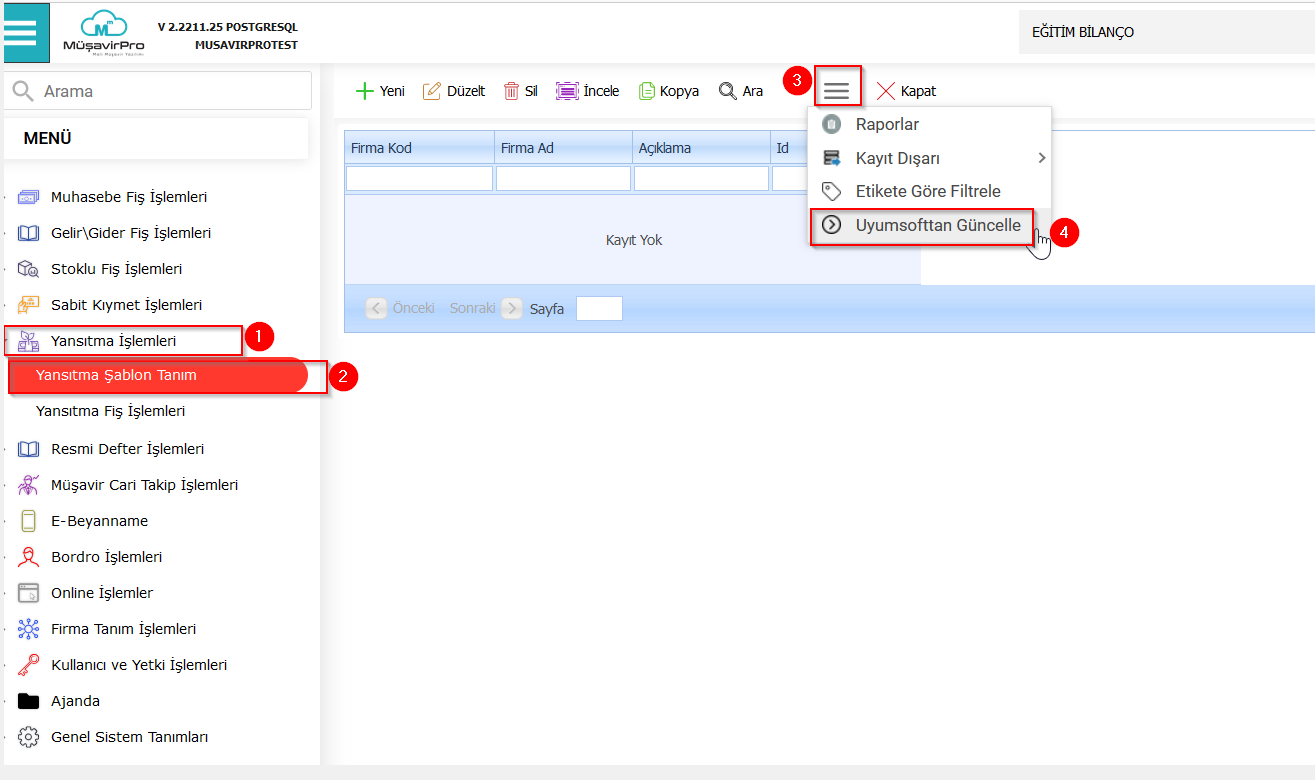Click the Resmi Defter İşlemleri book icon
Image resolution: width=1315 pixels, height=780 pixels.
tap(28, 449)
